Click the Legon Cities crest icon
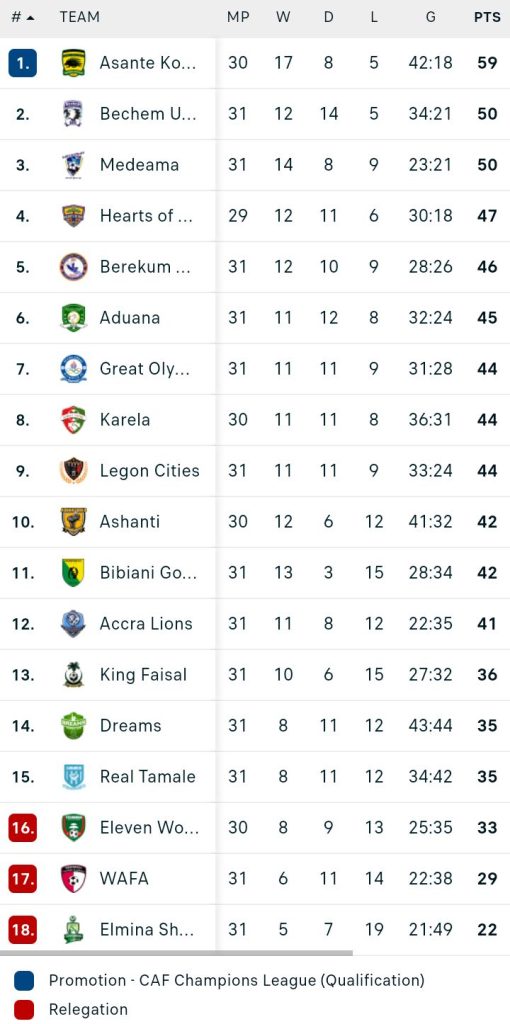 point(74,471)
